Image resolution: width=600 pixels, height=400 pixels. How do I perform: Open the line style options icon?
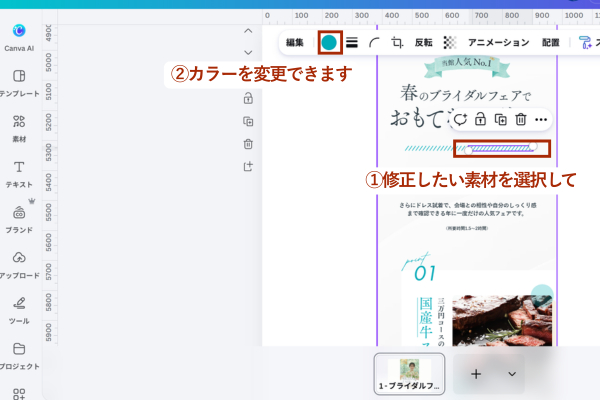[x=352, y=42]
